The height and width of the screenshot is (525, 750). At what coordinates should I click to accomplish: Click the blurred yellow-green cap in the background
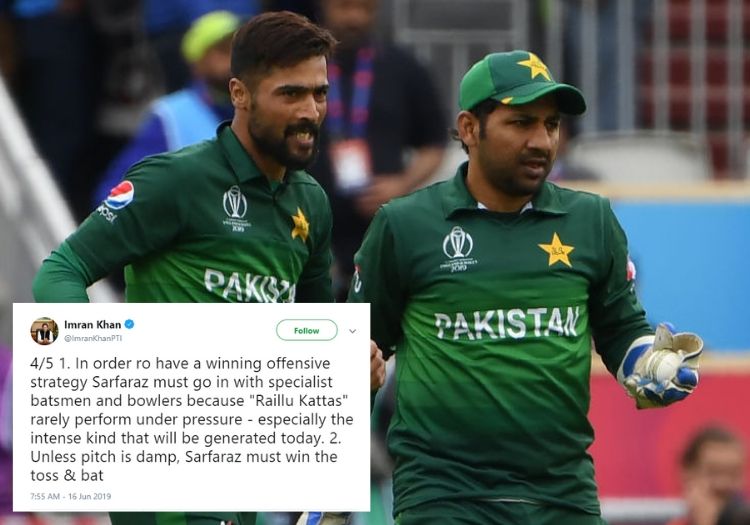tap(210, 36)
